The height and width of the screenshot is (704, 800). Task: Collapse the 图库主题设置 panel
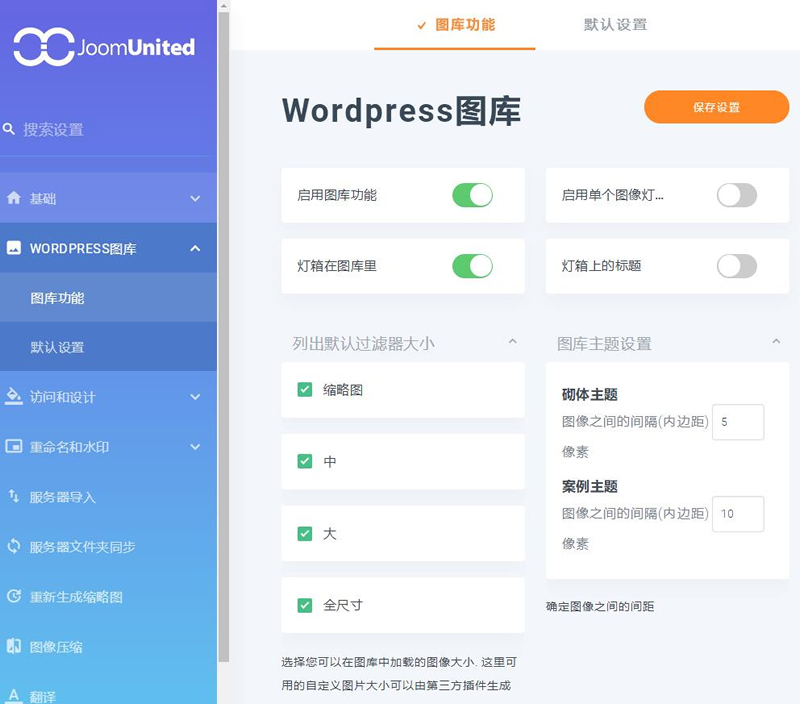(x=777, y=341)
